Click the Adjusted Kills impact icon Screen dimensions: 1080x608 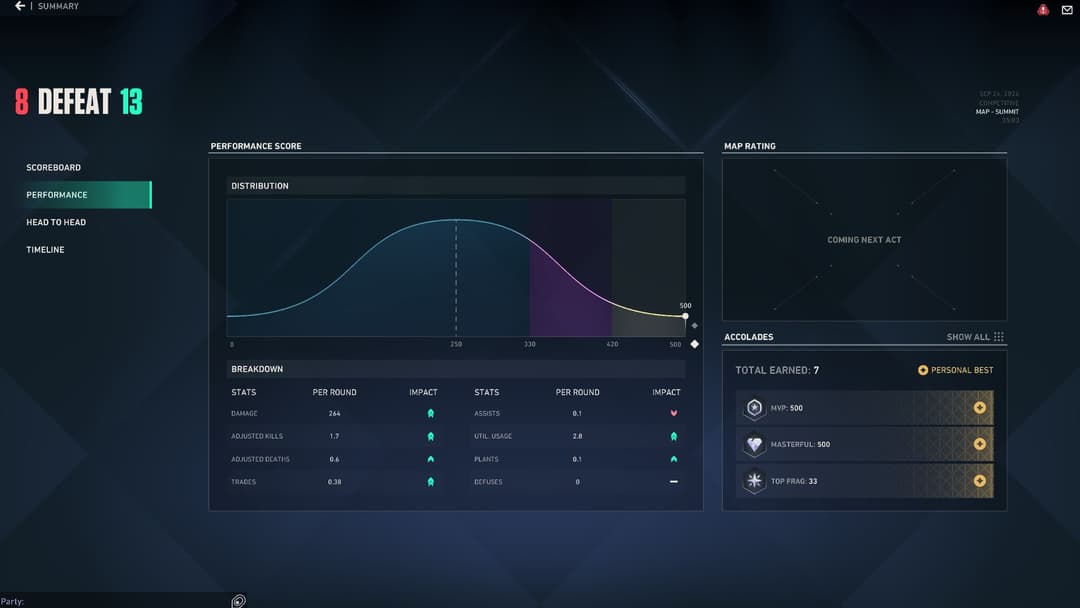430,437
